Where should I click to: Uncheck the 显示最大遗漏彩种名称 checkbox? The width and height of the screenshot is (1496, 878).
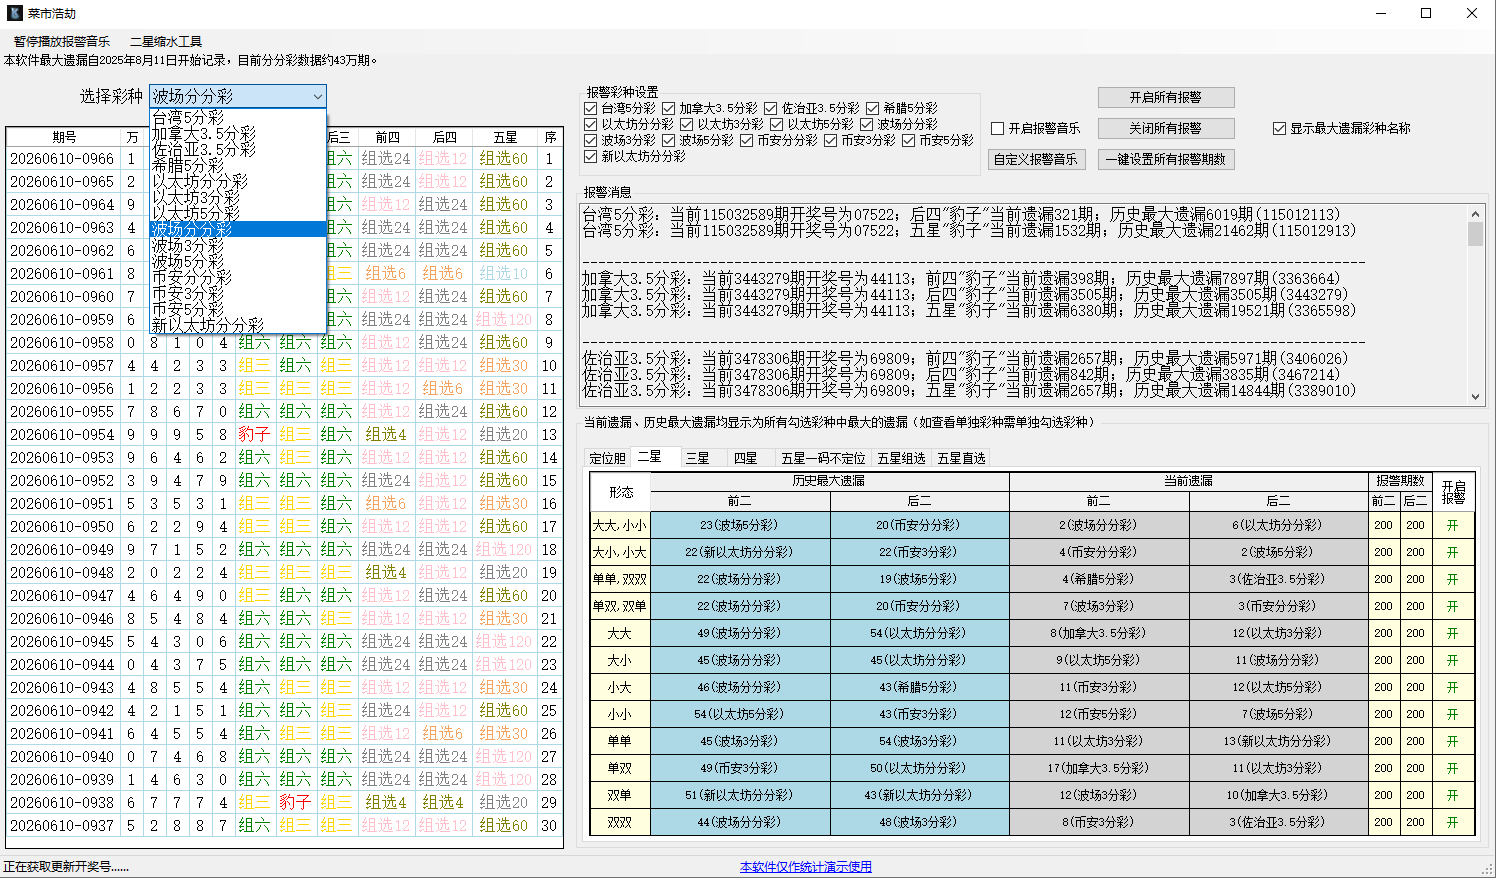[1280, 128]
